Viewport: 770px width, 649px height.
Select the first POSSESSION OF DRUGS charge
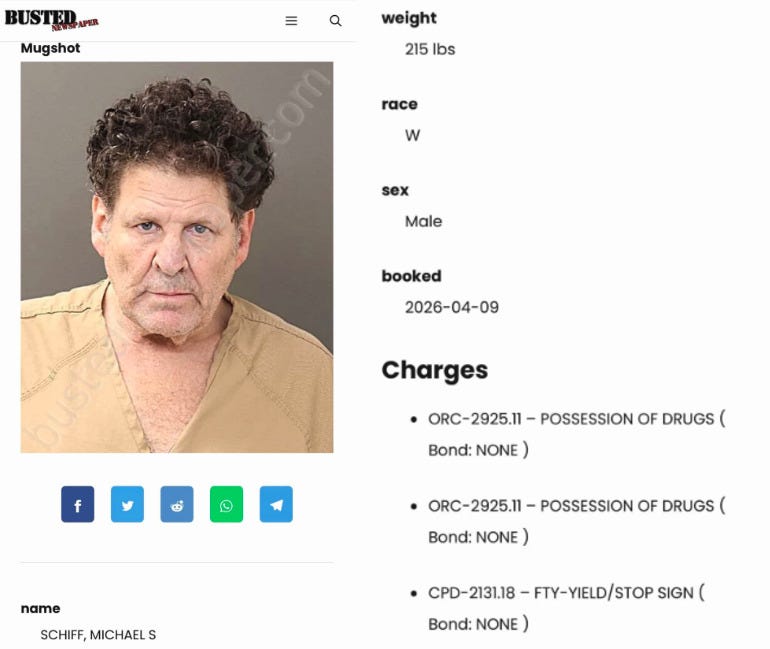[x=577, y=434]
